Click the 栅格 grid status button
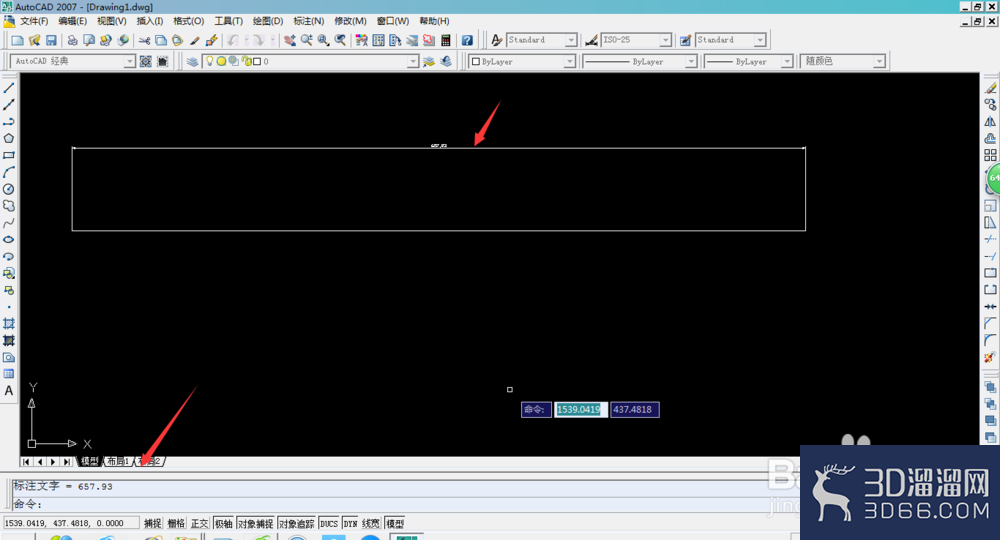1000x540 pixels. (176, 523)
